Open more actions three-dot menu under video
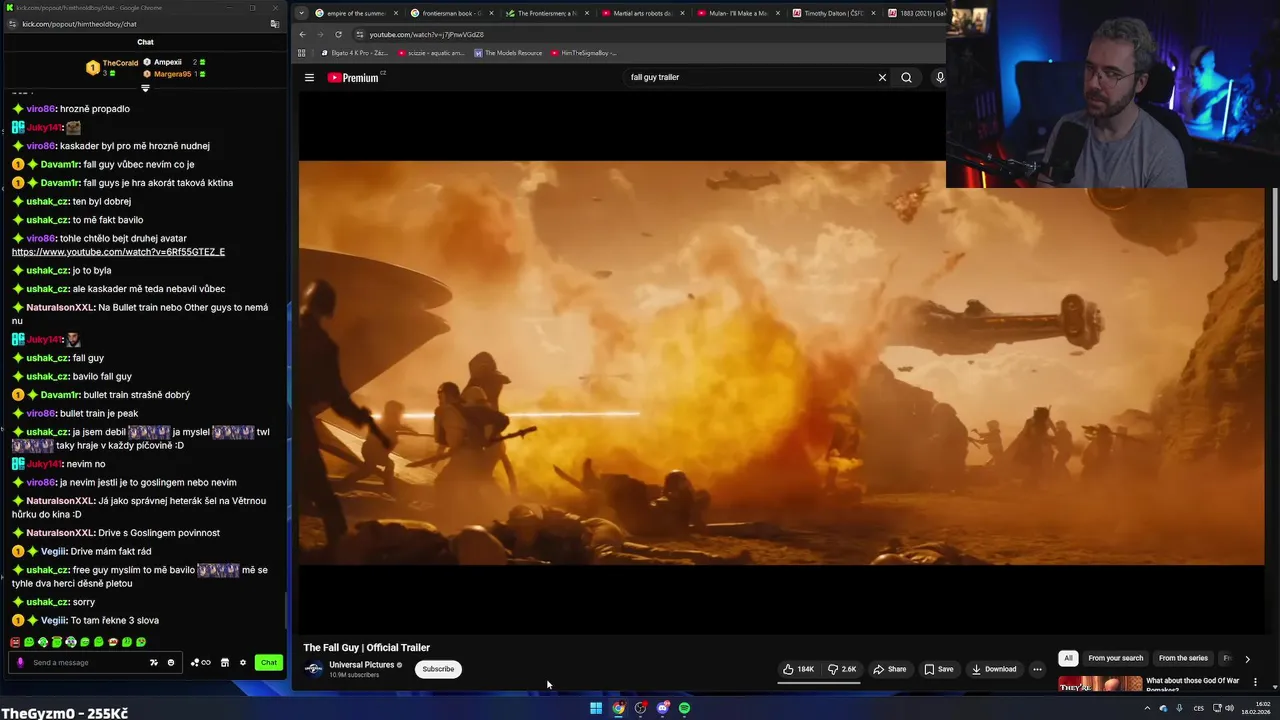 1037,669
